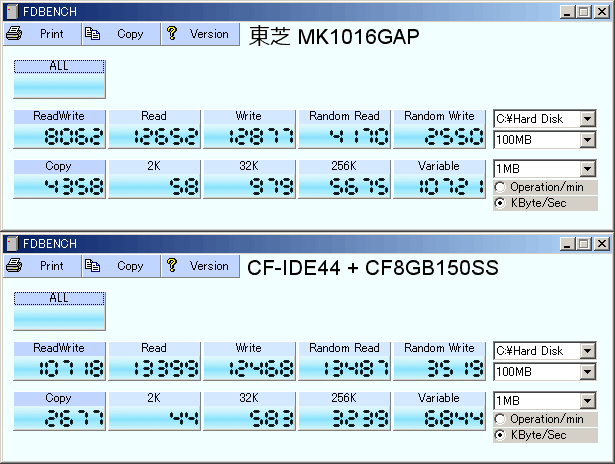
Task: Select Operation/min radio in bottom window
Action: pyautogui.click(x=500, y=419)
